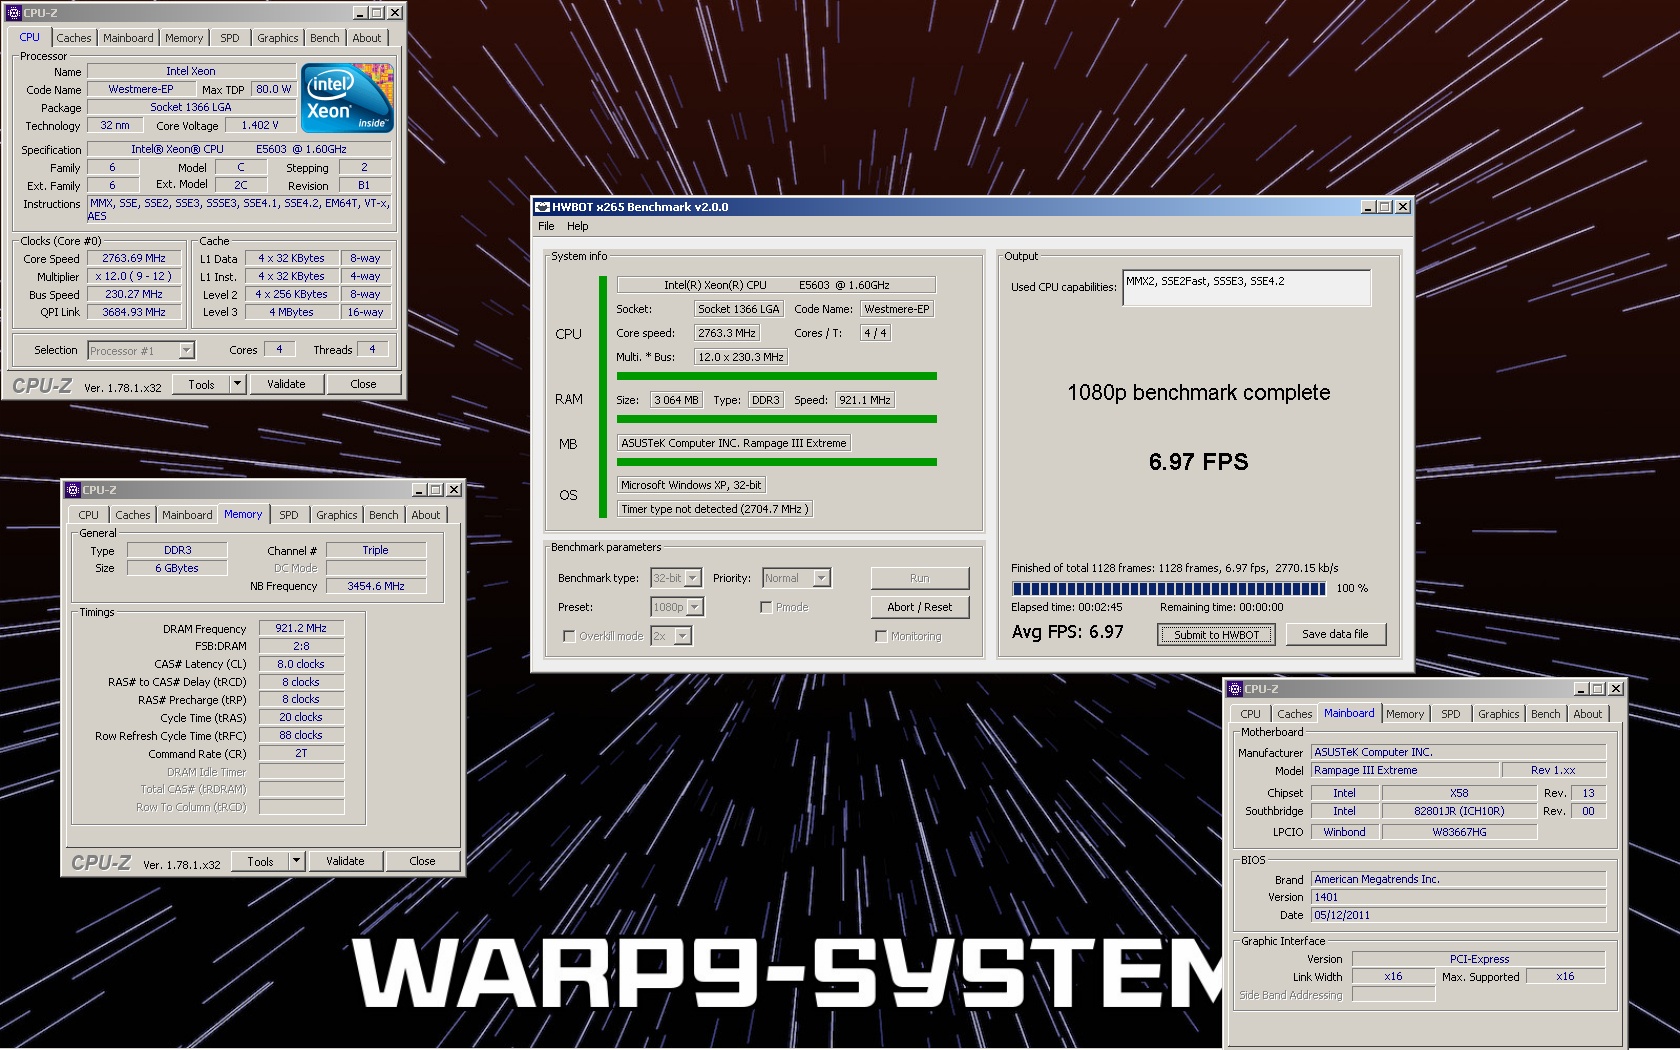Image resolution: width=1680 pixels, height=1050 pixels.
Task: Minimize the CPU-Z Memory window
Action: (419, 490)
